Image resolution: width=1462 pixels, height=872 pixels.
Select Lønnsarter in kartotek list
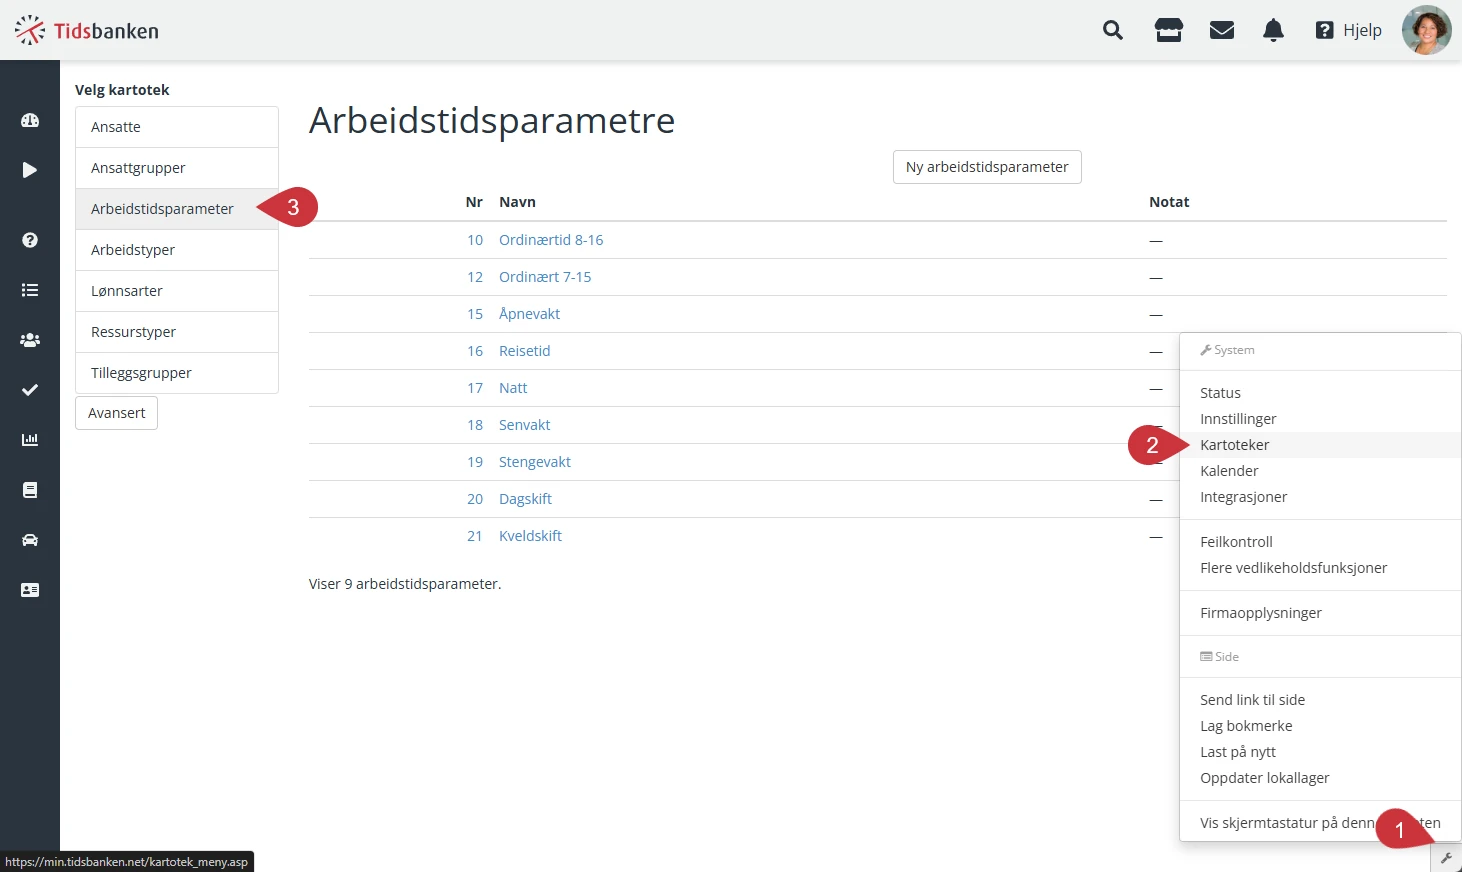pyautogui.click(x=127, y=291)
